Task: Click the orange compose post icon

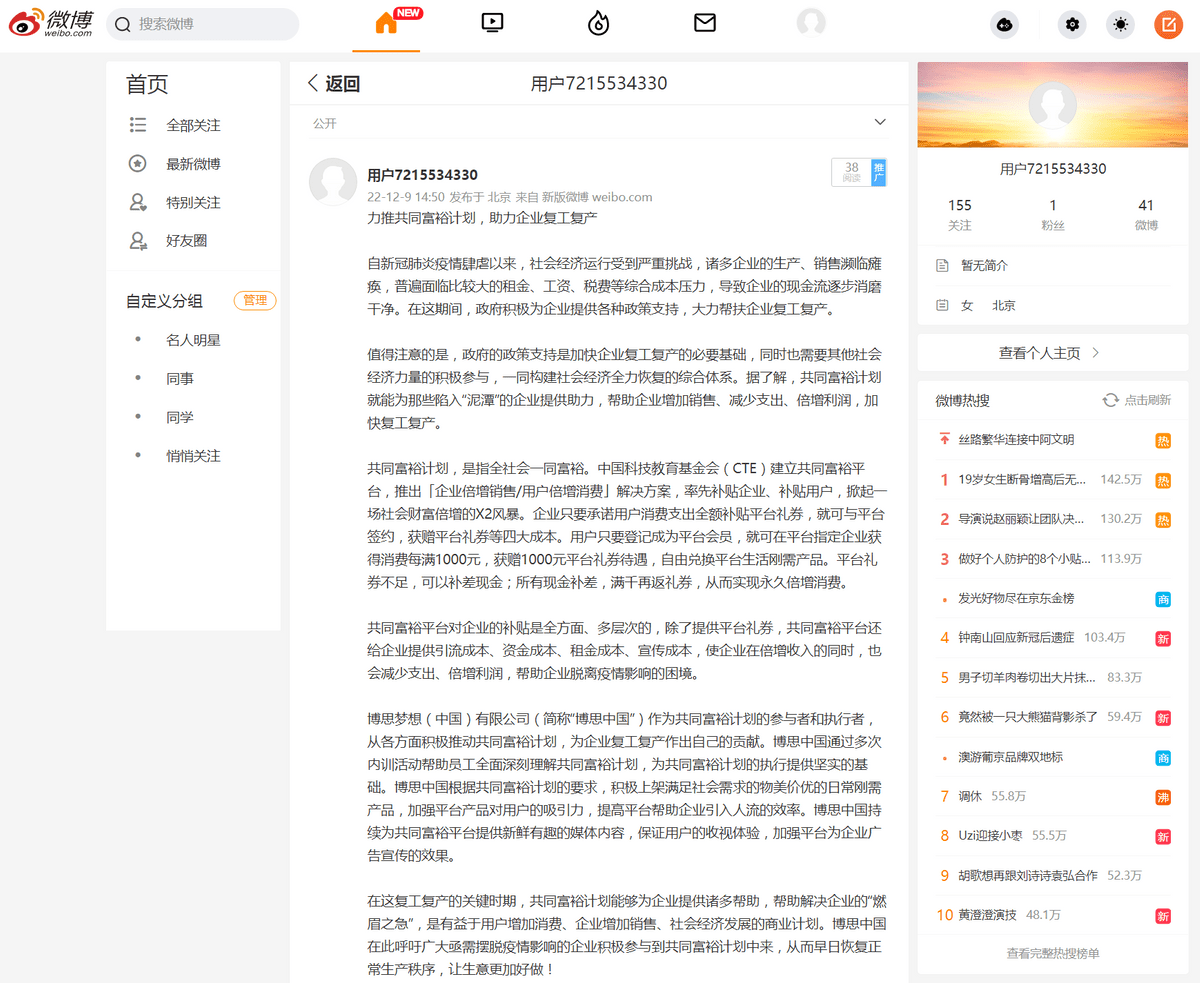Action: point(1168,25)
